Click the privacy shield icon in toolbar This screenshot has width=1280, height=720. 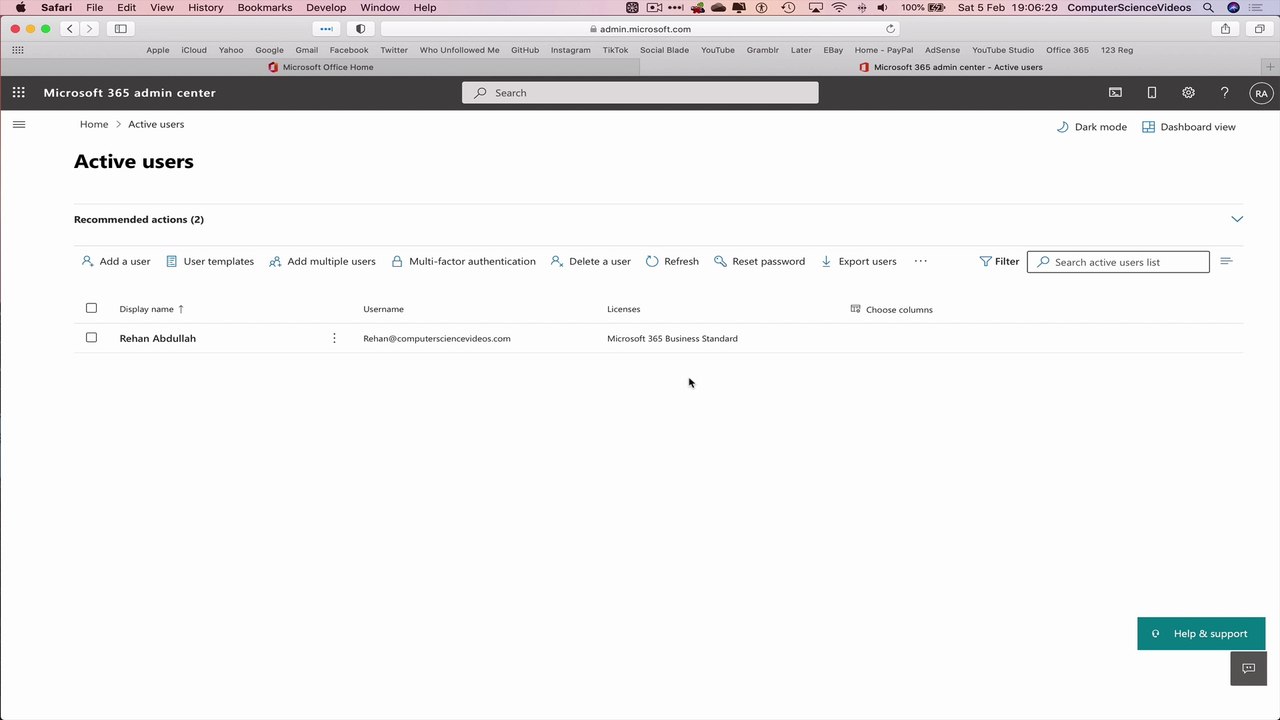361,29
